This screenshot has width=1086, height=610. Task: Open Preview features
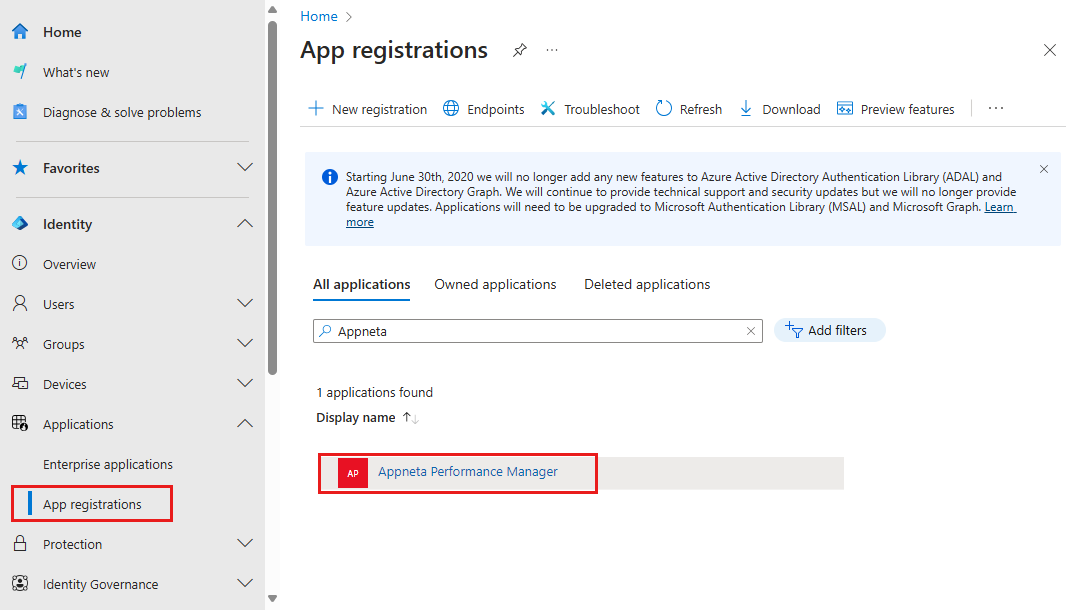point(896,108)
